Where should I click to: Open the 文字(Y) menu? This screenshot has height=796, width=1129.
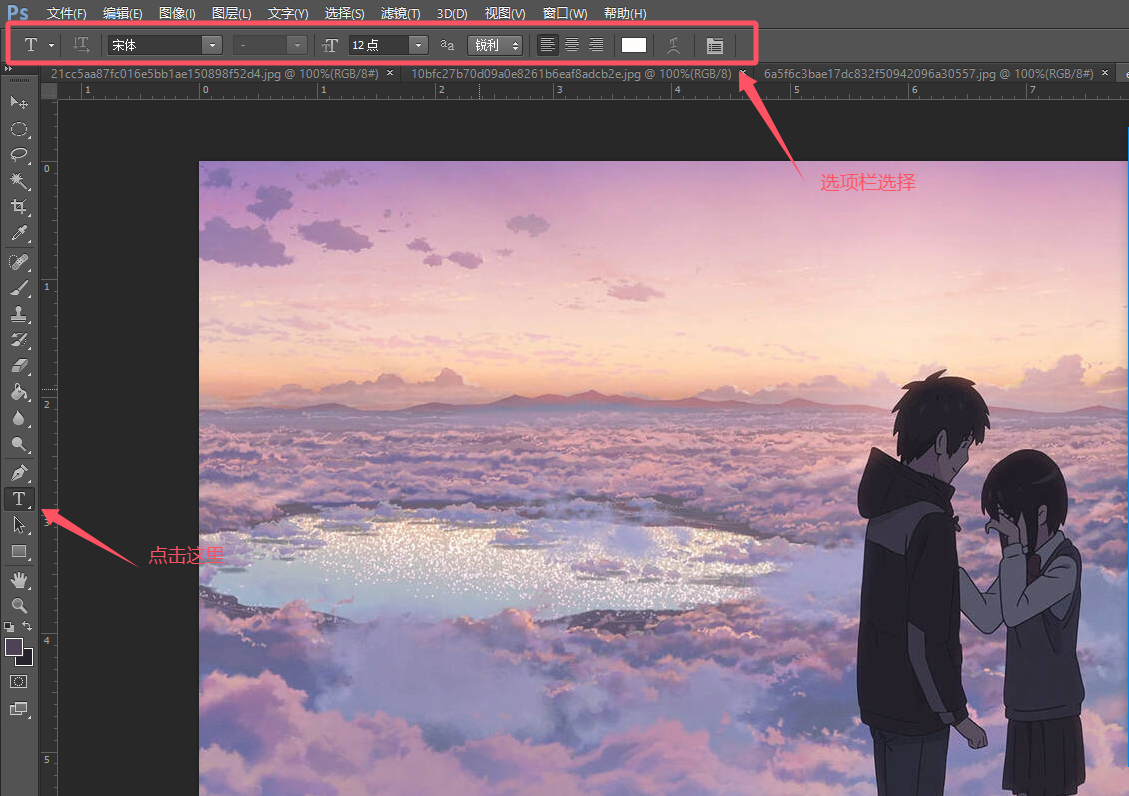click(288, 14)
